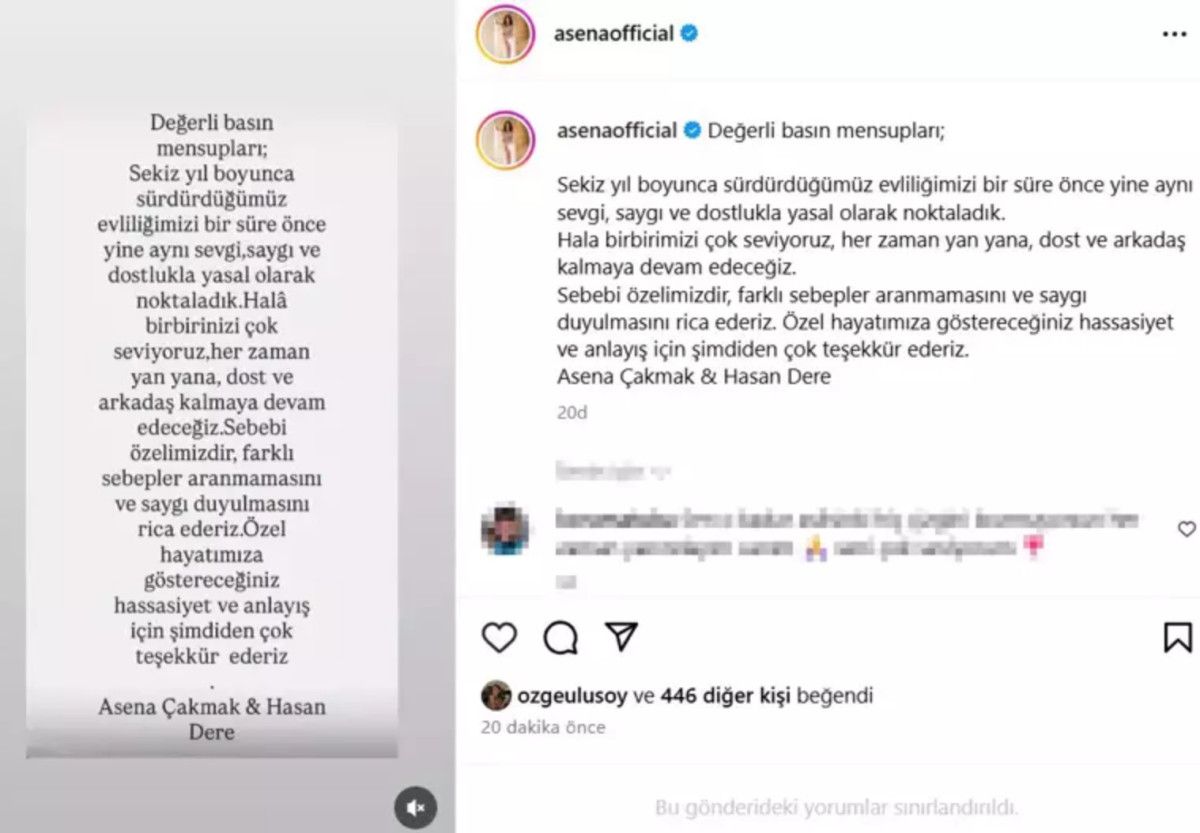The width and height of the screenshot is (1200, 833).
Task: Click asenaofficial username in caption
Action: (615, 130)
